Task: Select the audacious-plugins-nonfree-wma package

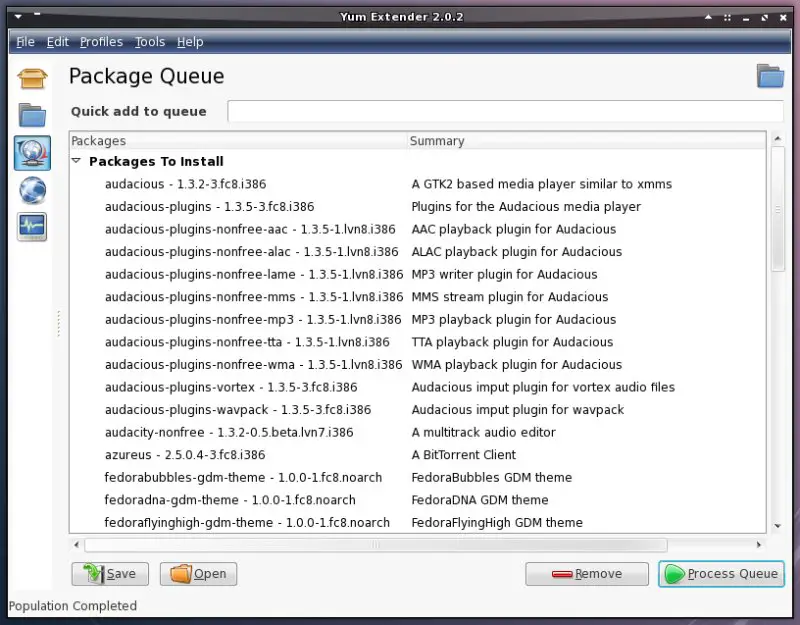Action: pos(418,364)
